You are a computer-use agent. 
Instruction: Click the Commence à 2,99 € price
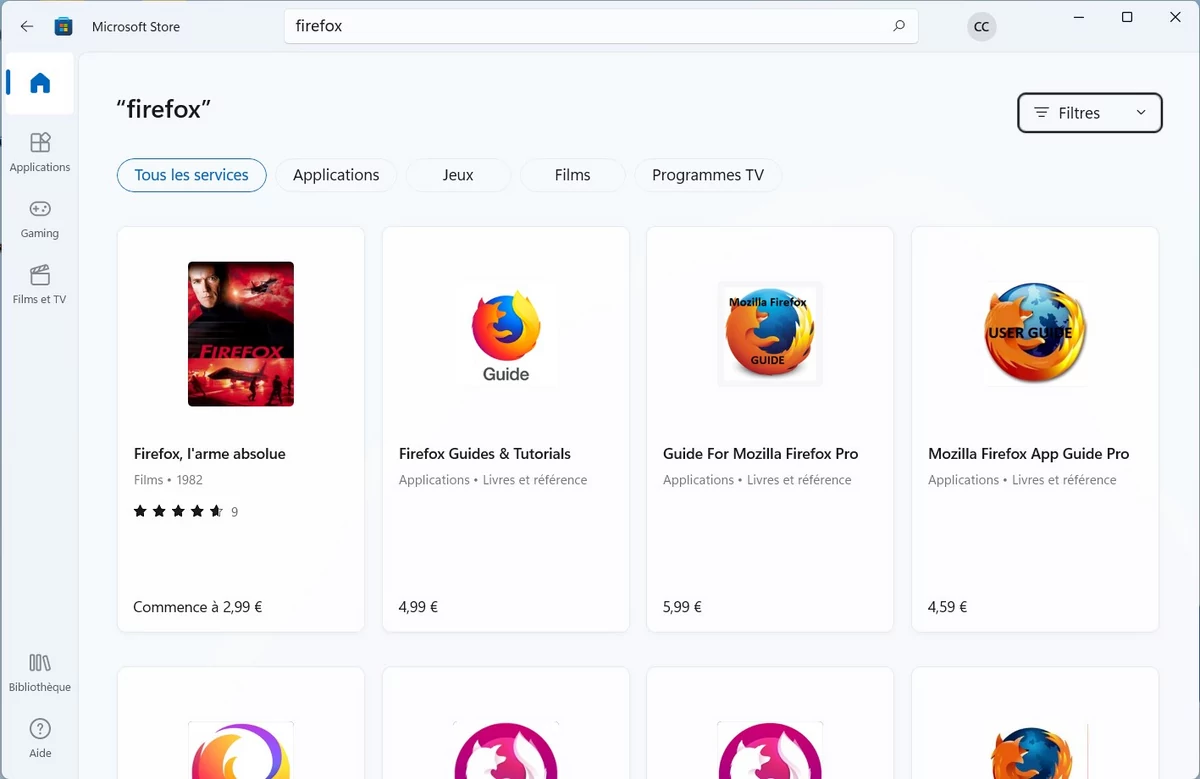point(198,607)
